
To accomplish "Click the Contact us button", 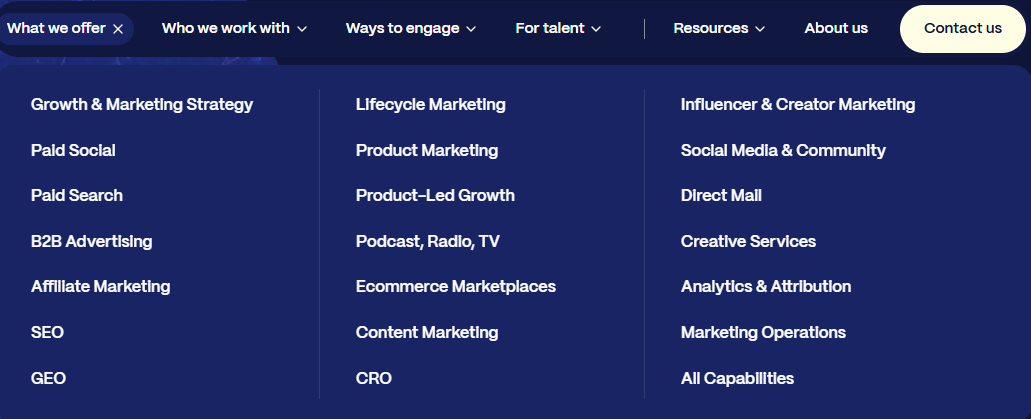I will click(x=962, y=29).
